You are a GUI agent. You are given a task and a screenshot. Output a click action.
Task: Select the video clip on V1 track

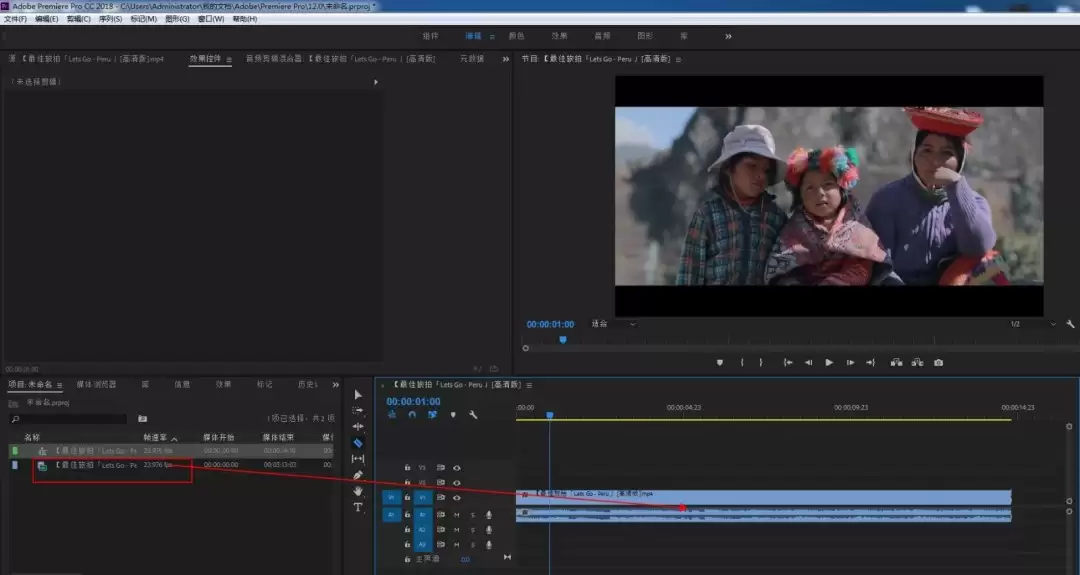(x=763, y=496)
